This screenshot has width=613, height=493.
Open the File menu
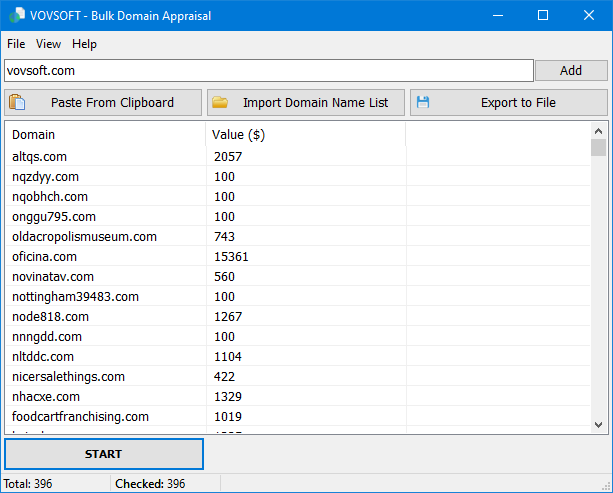coord(16,44)
